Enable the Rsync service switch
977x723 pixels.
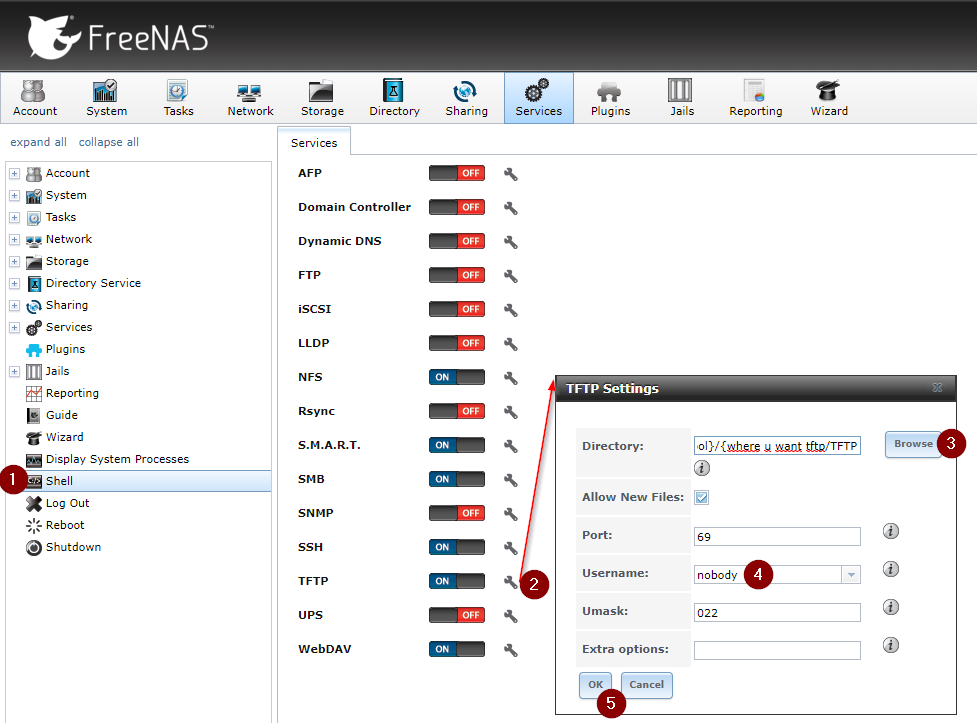click(457, 411)
